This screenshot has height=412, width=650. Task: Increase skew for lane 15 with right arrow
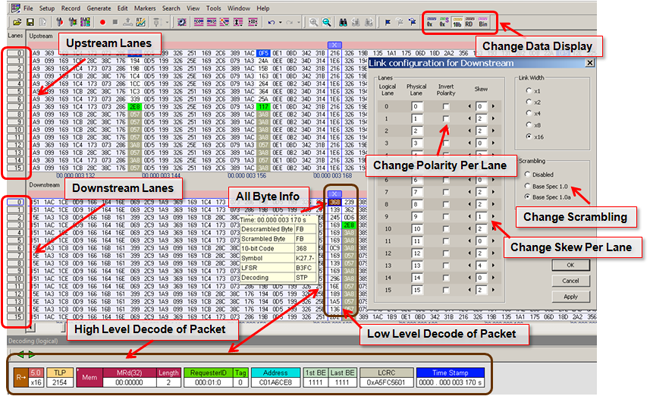pos(493,290)
